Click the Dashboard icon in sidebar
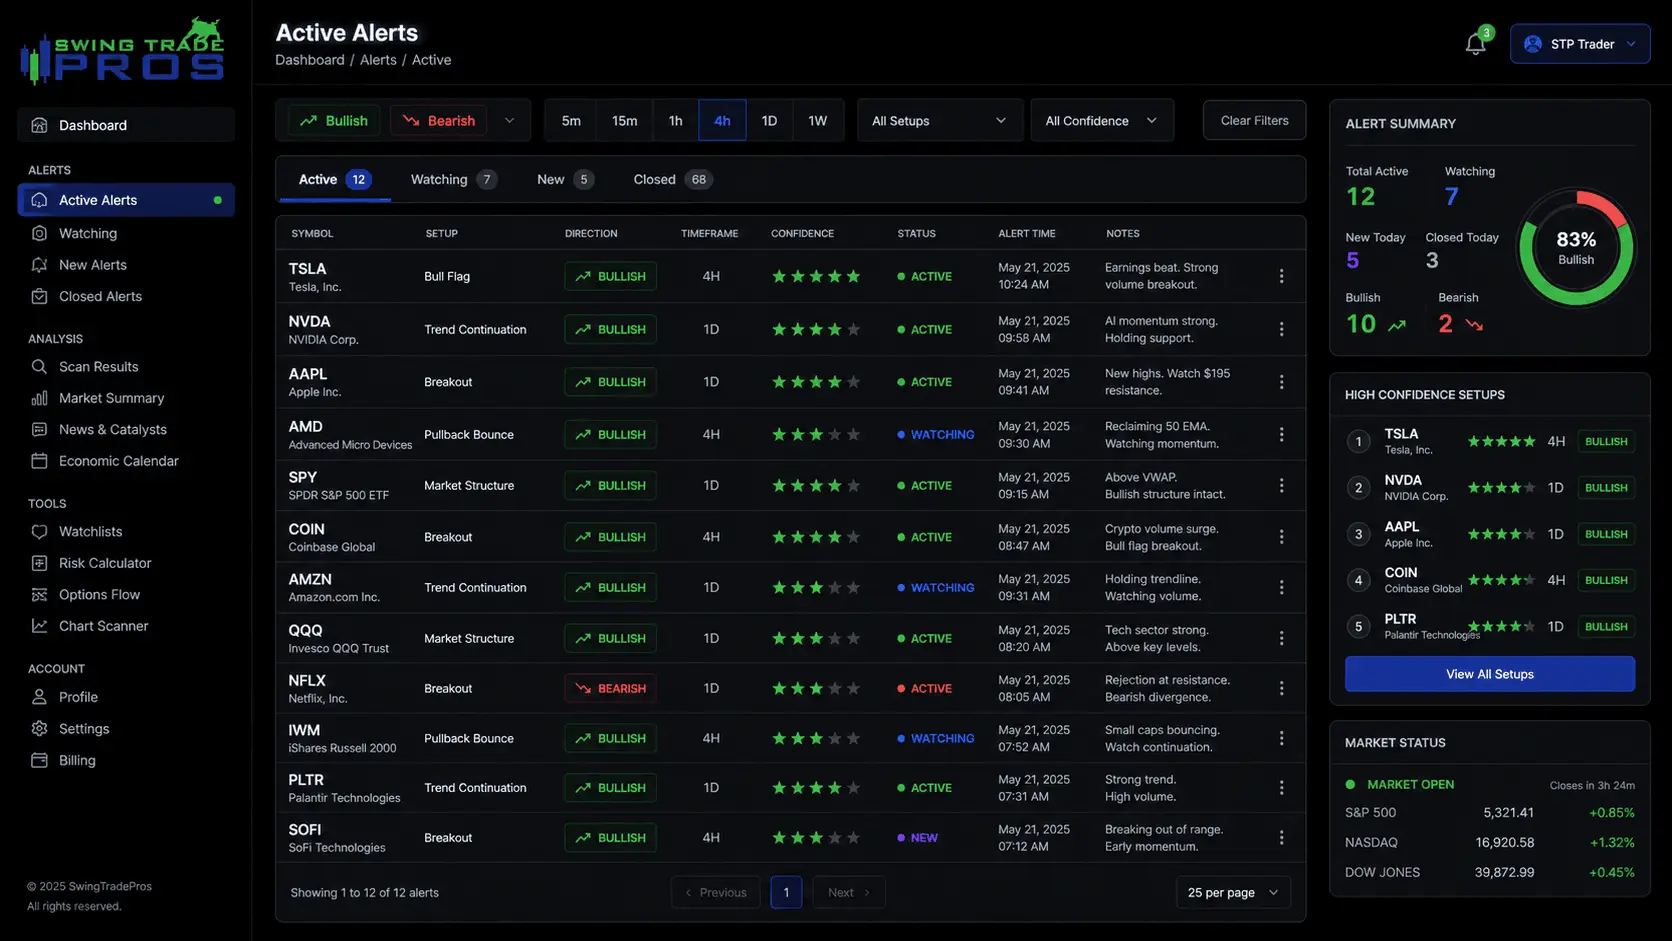The height and width of the screenshot is (941, 1672). 39,125
